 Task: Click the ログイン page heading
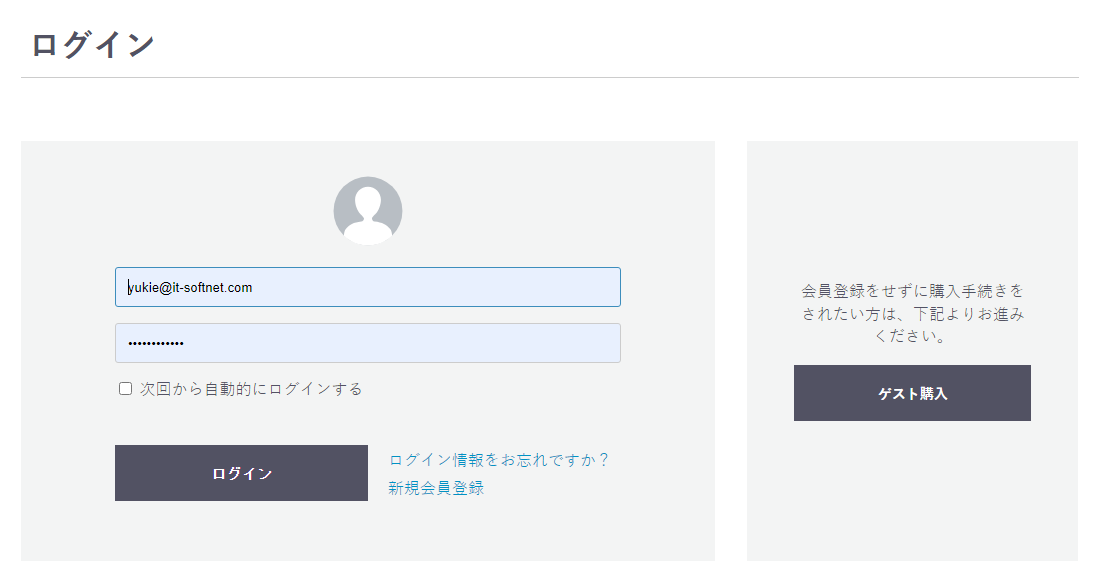tap(92, 44)
